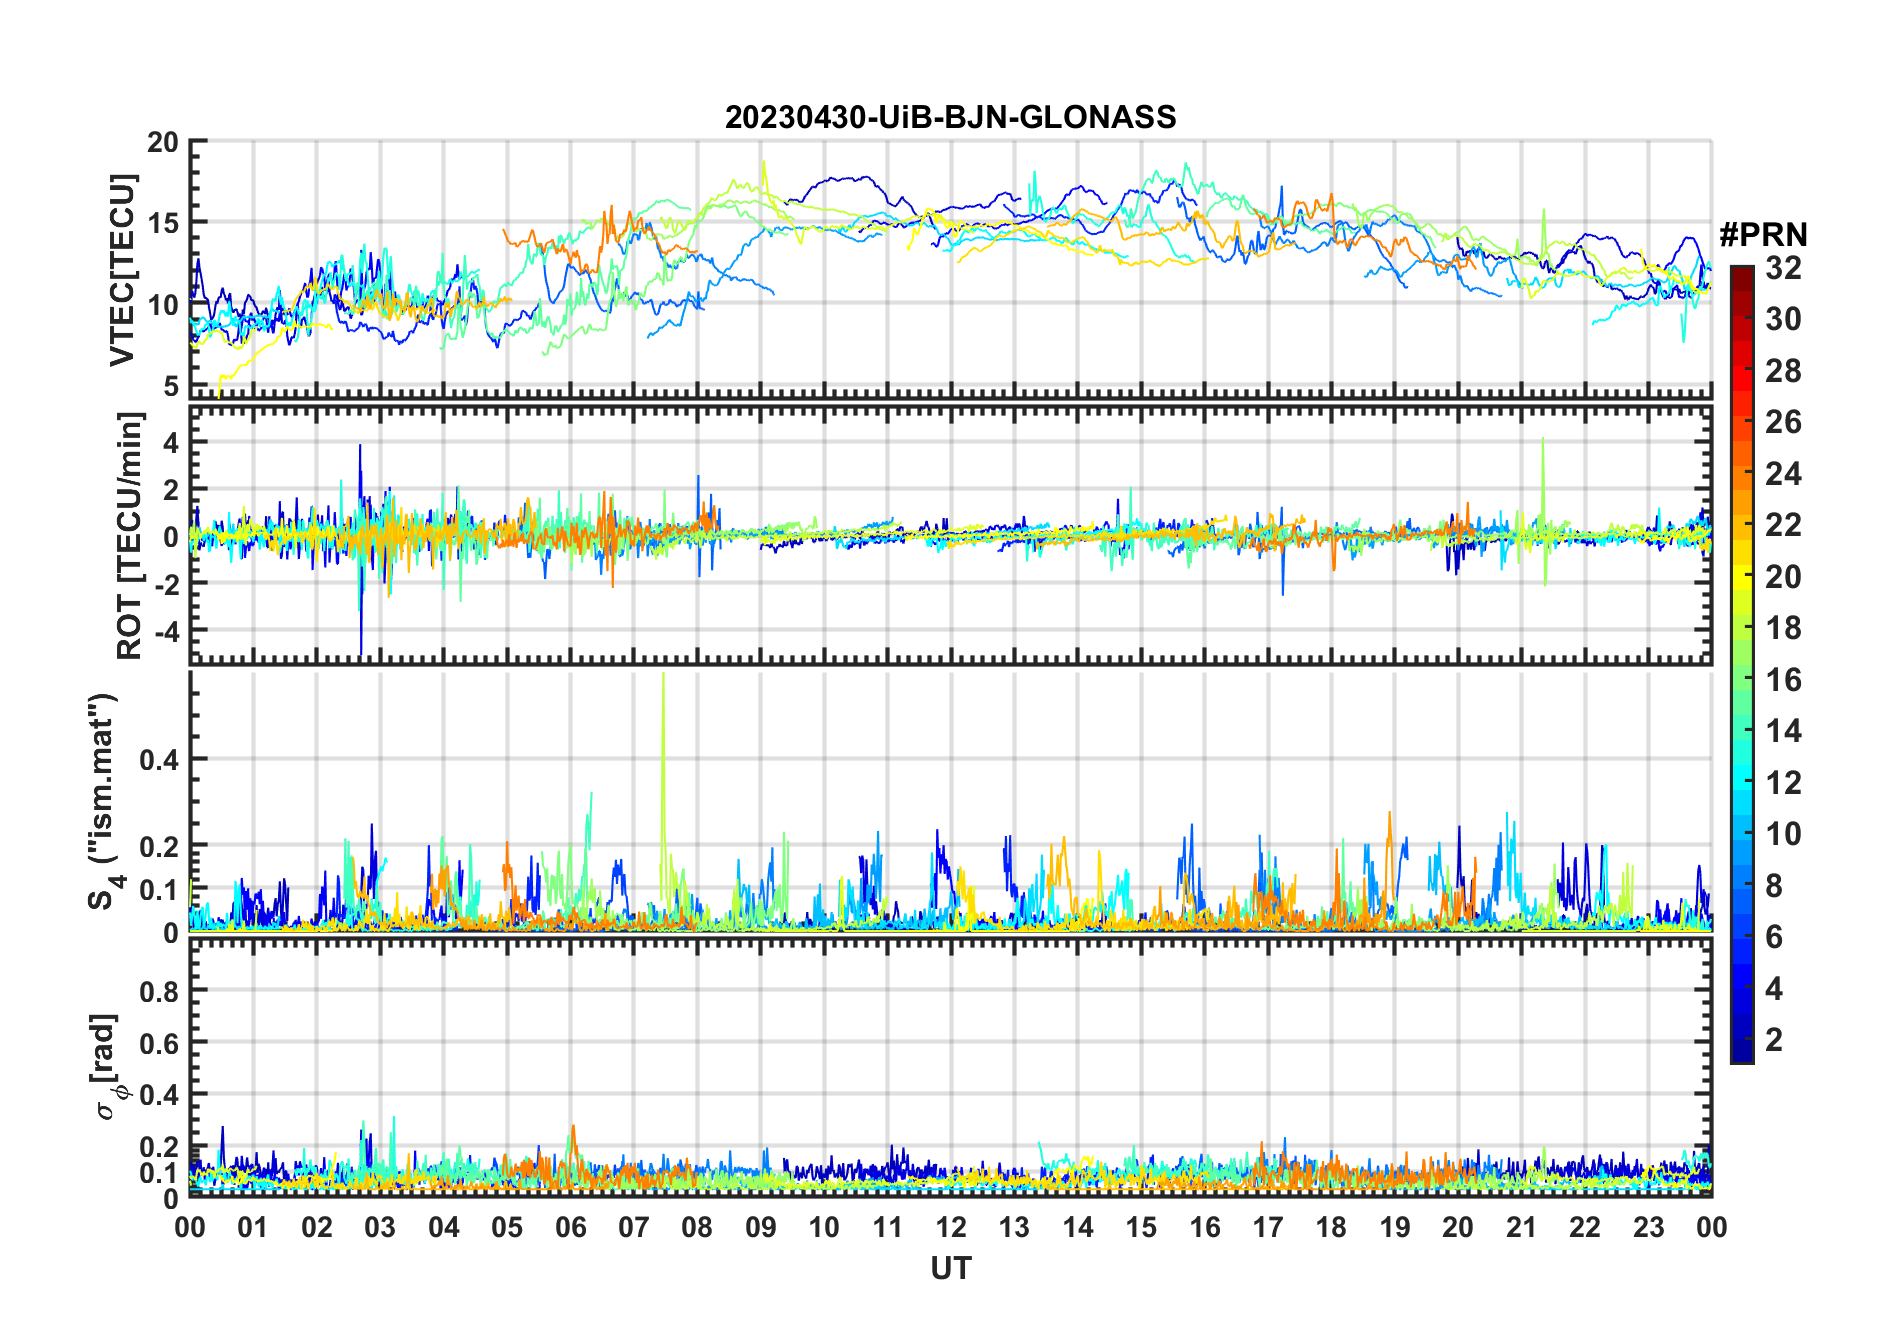Select the 12 hour tick on x-axis
This screenshot has width=1902, height=1330.
951,1227
